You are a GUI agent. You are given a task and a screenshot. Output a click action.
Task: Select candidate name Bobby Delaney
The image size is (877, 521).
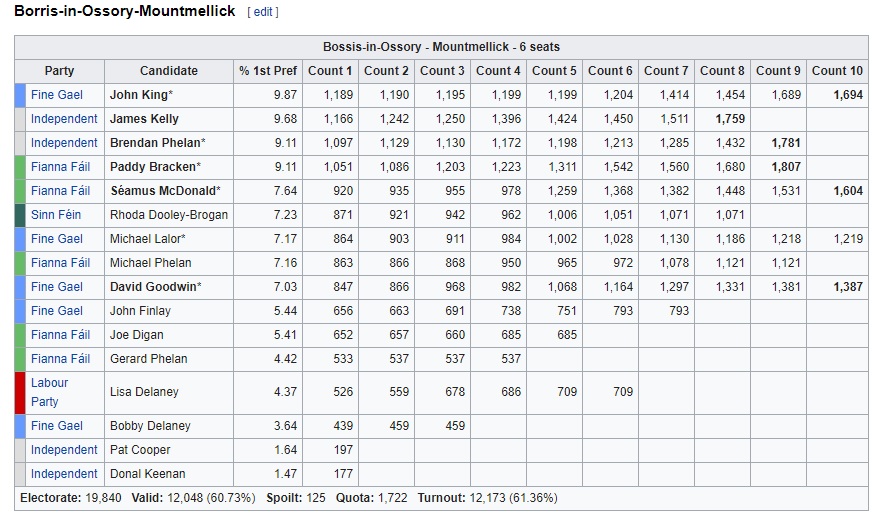(x=150, y=427)
